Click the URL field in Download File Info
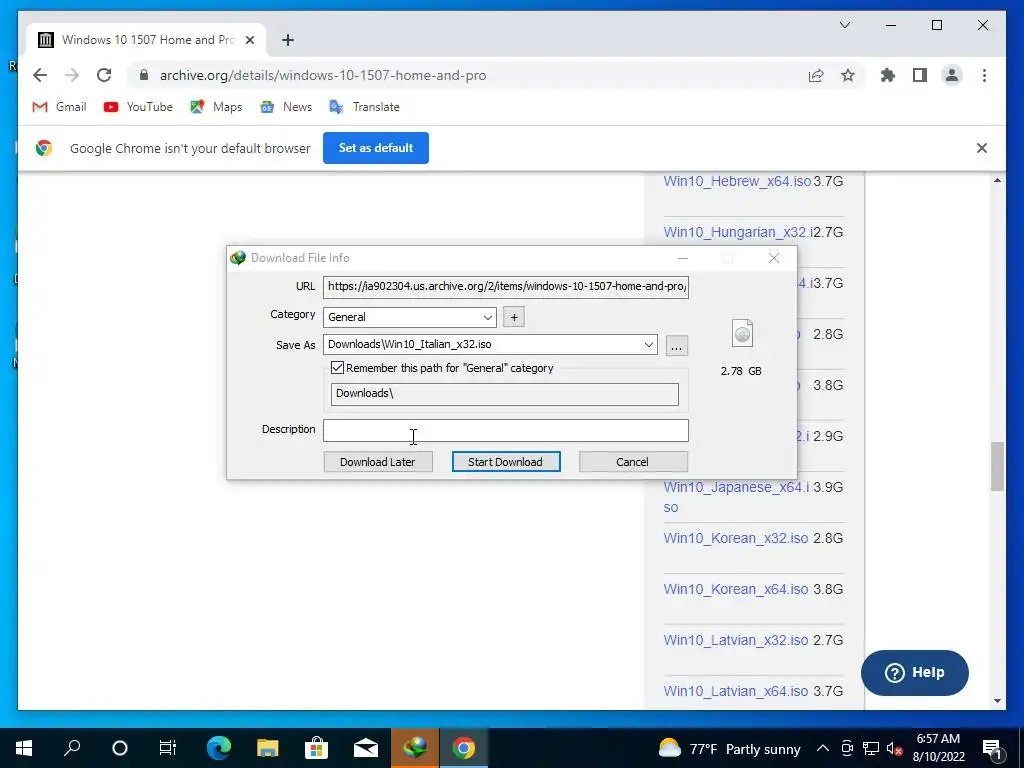 (505, 287)
